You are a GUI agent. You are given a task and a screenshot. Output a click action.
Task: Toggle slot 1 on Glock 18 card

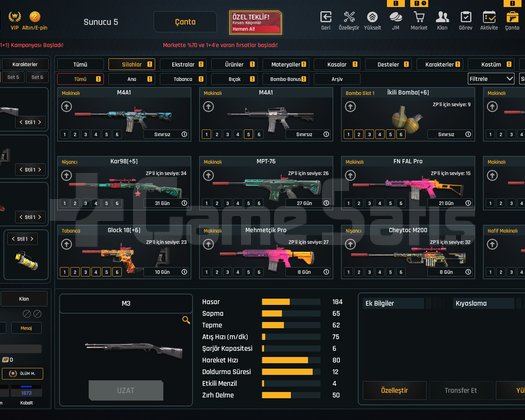pyautogui.click(x=64, y=272)
